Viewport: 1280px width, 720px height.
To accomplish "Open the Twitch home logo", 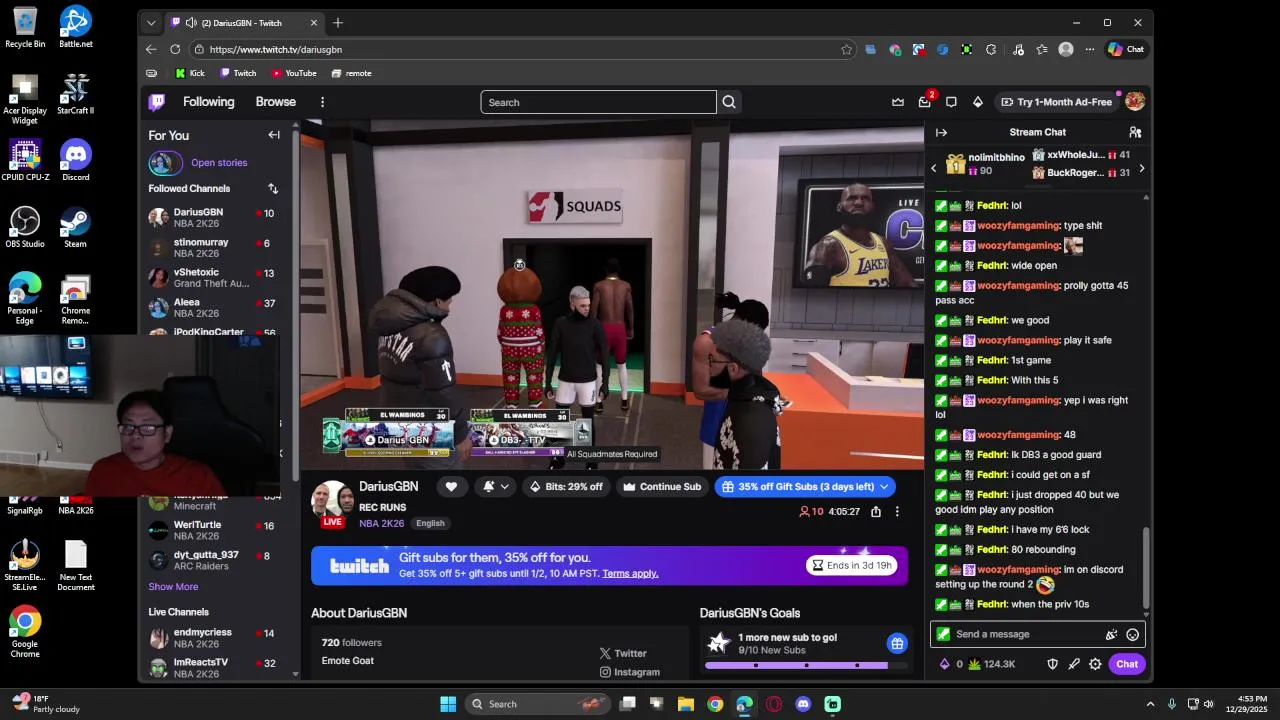I will [x=157, y=102].
